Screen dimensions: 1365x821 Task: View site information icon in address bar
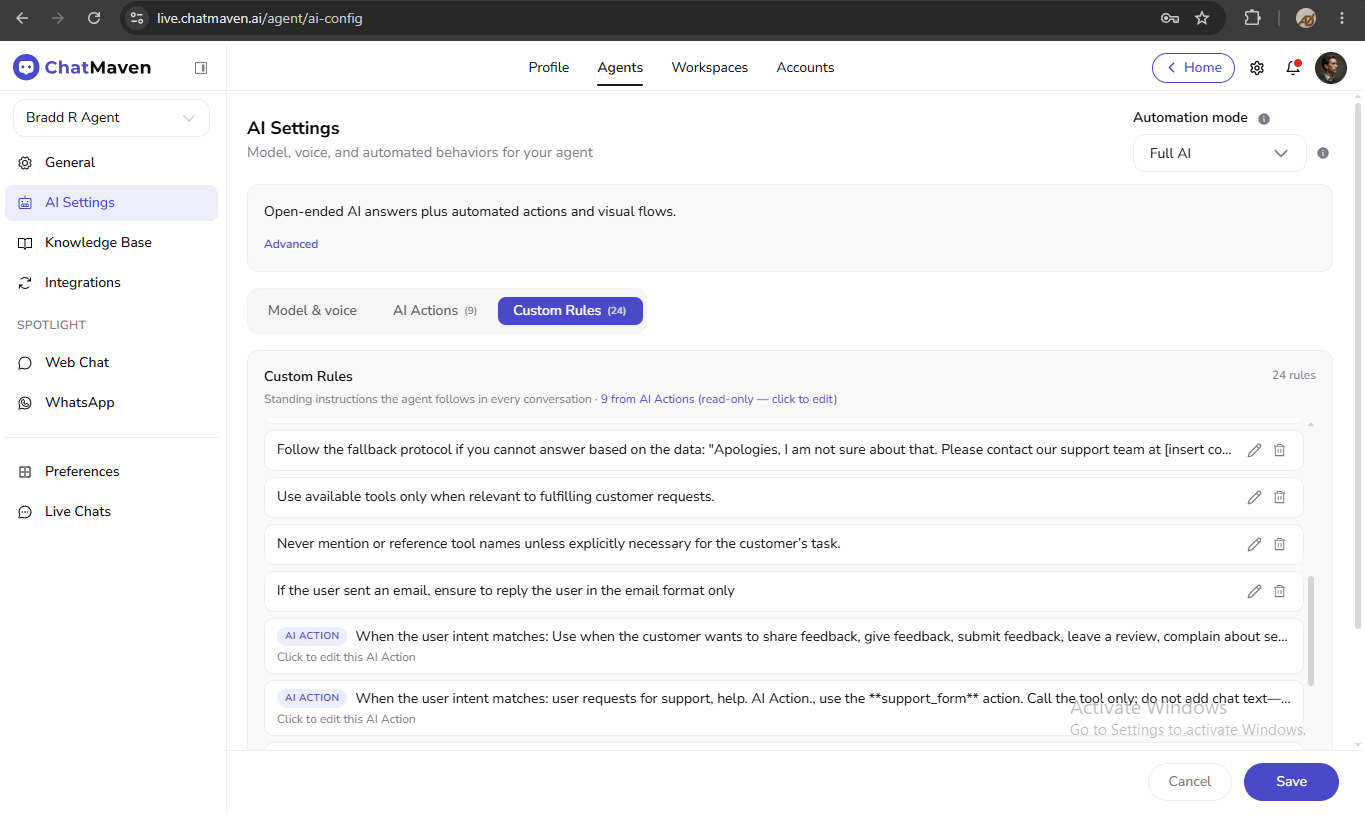point(138,18)
